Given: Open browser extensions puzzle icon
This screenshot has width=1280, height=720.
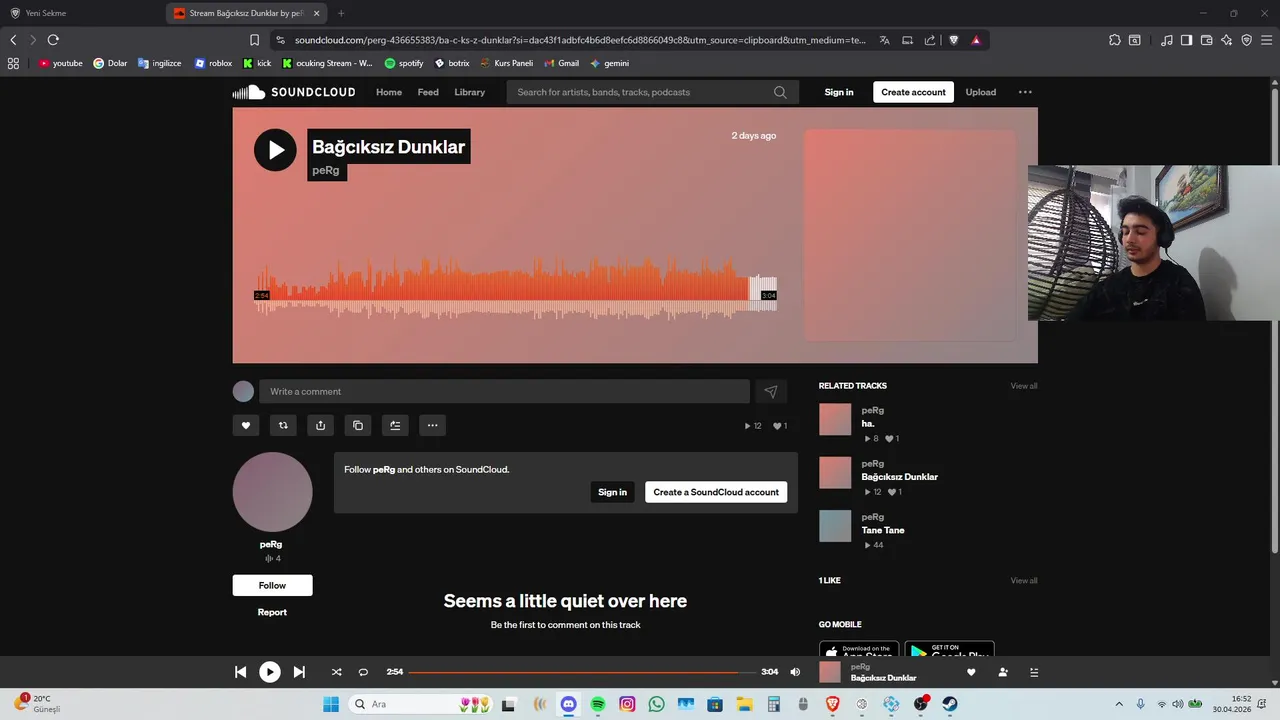Looking at the screenshot, I should [1115, 40].
